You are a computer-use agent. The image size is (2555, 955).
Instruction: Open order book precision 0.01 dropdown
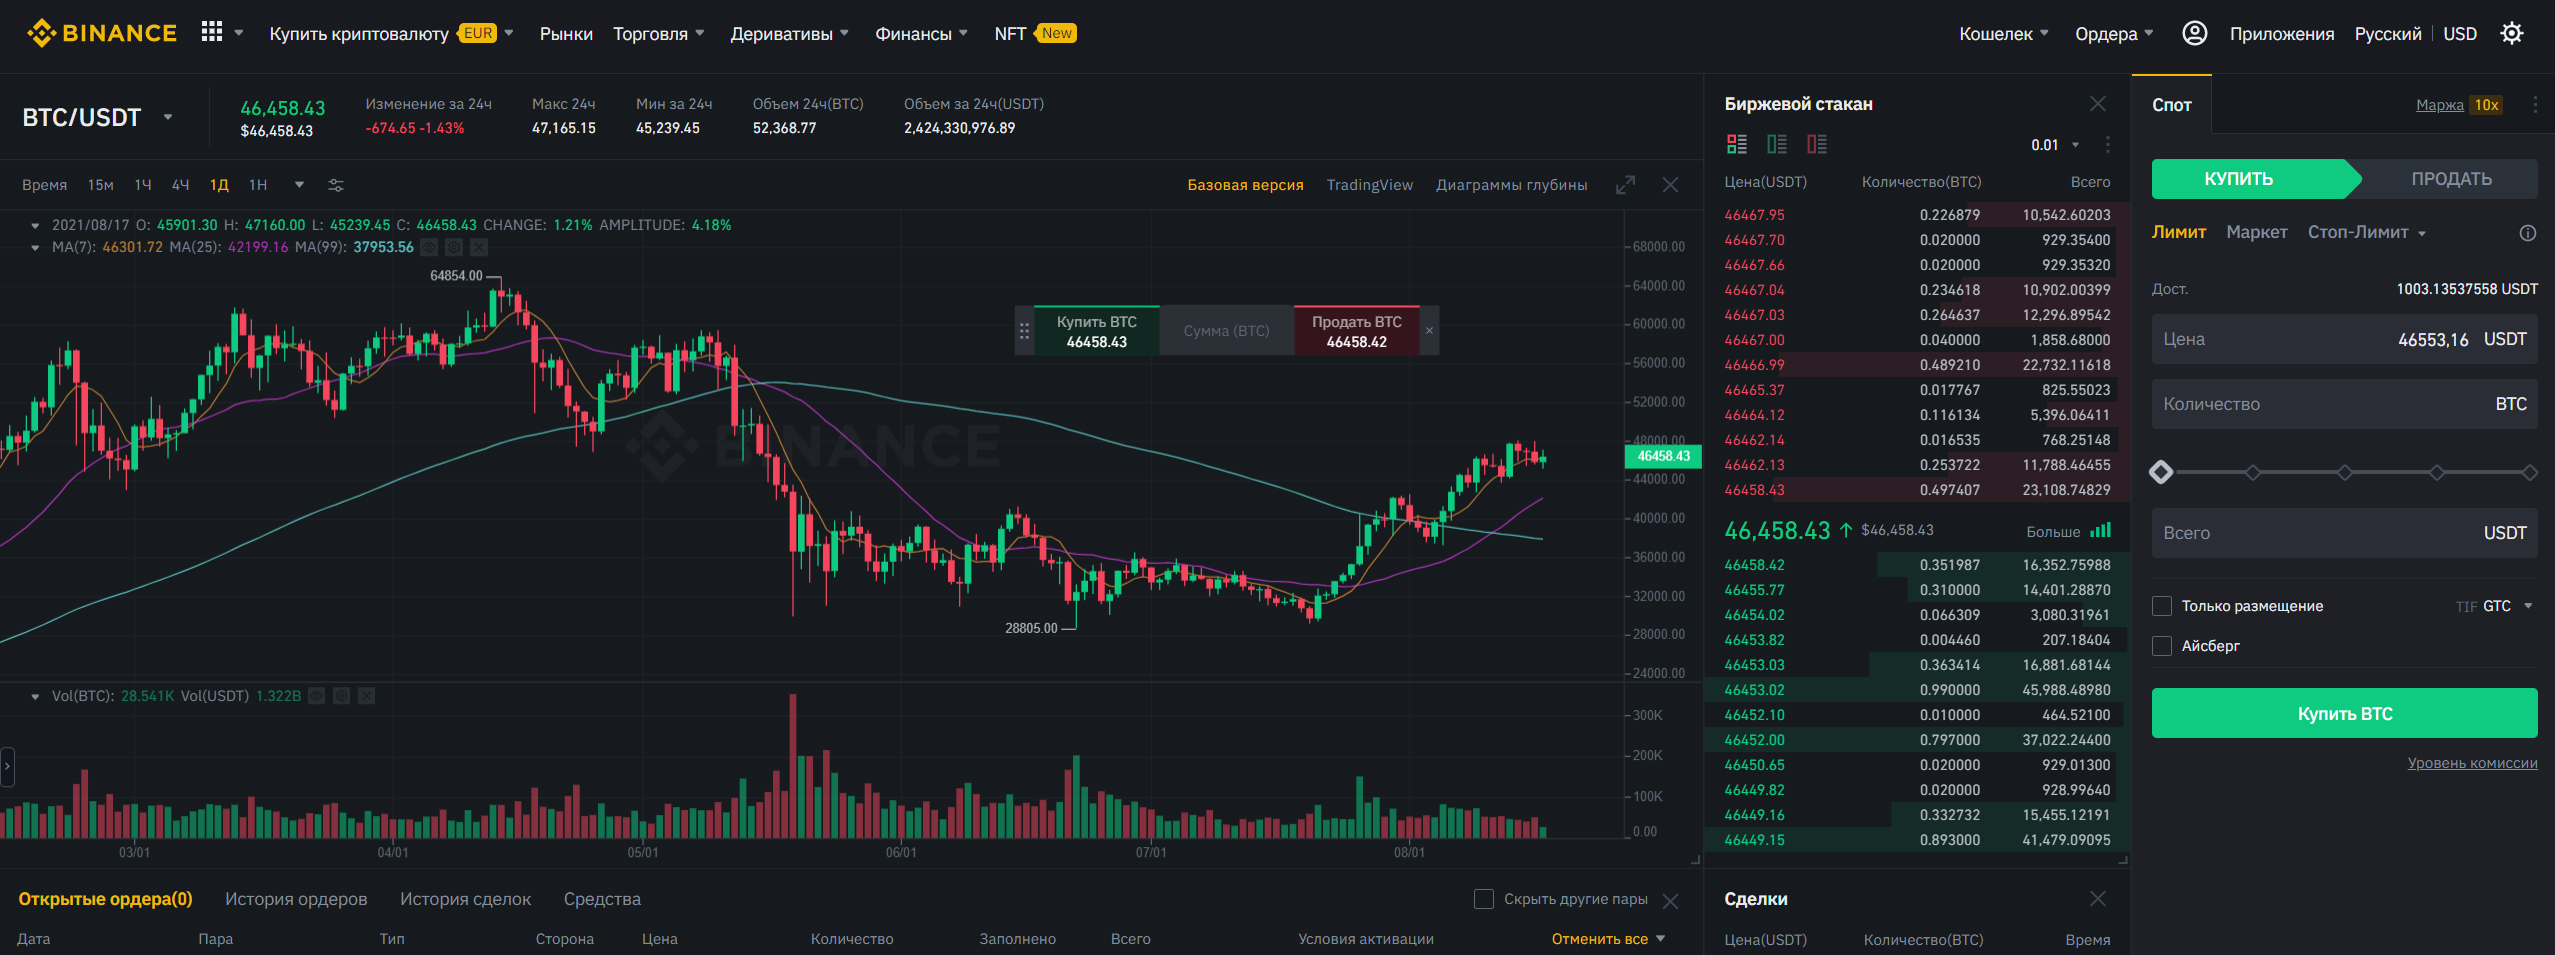pos(2054,145)
